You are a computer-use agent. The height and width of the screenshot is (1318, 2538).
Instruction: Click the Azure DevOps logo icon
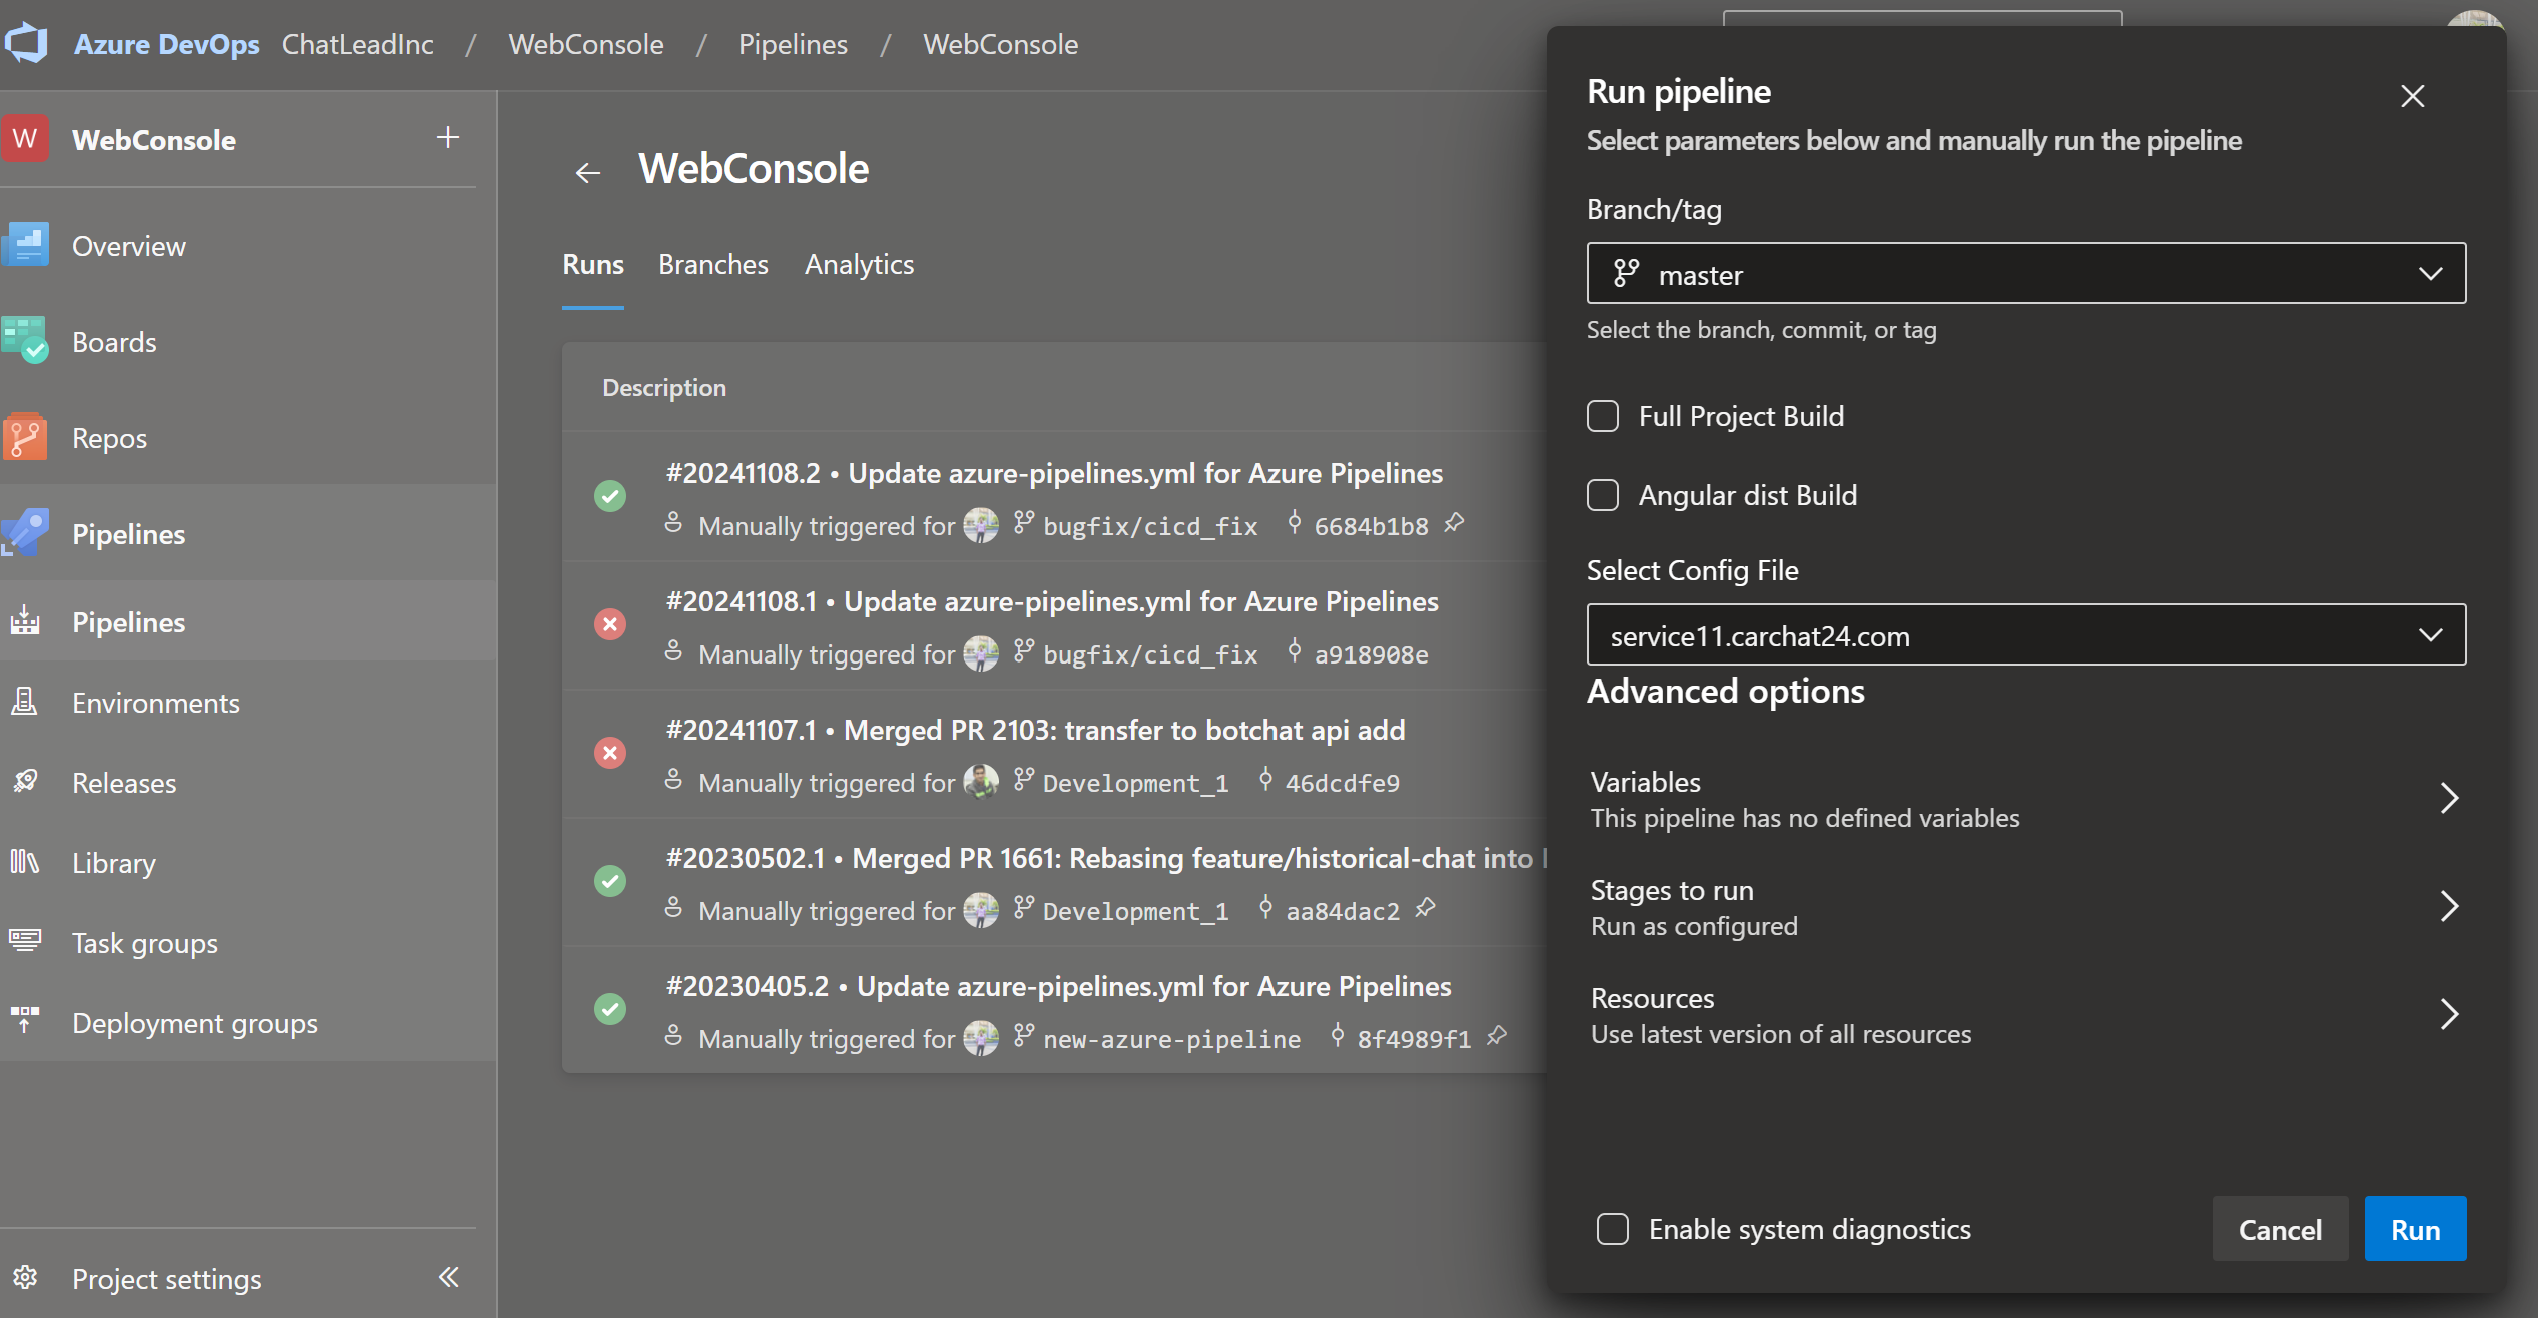click(26, 43)
